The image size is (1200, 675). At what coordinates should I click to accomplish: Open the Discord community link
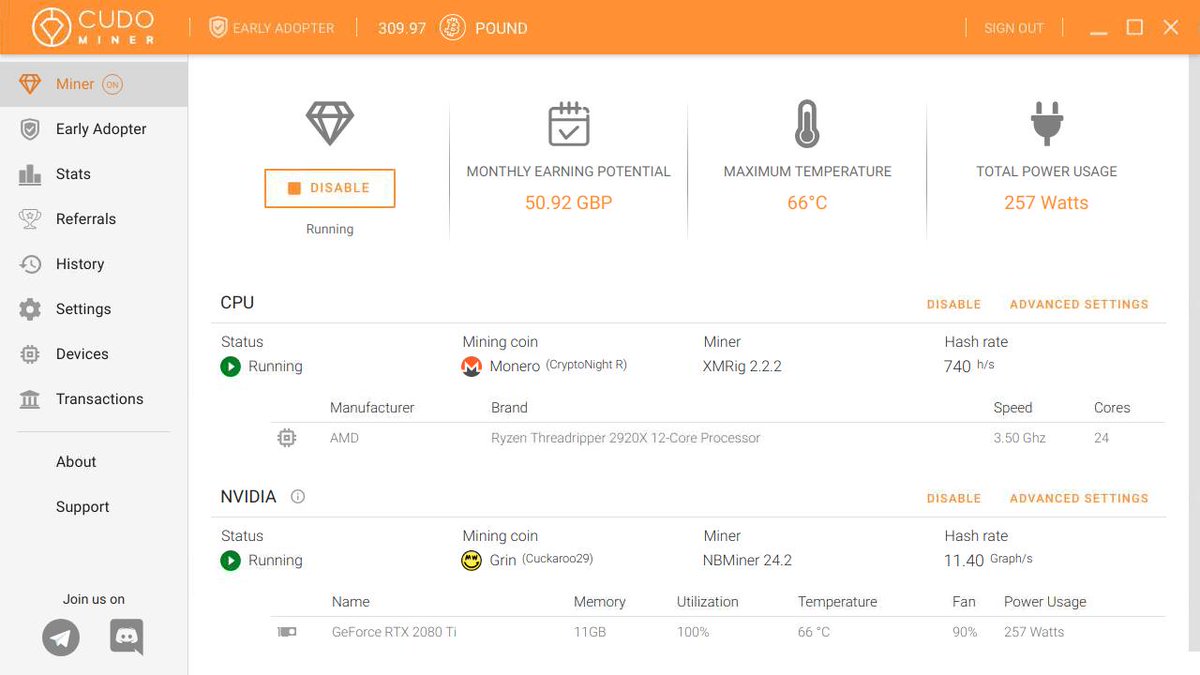tap(127, 637)
